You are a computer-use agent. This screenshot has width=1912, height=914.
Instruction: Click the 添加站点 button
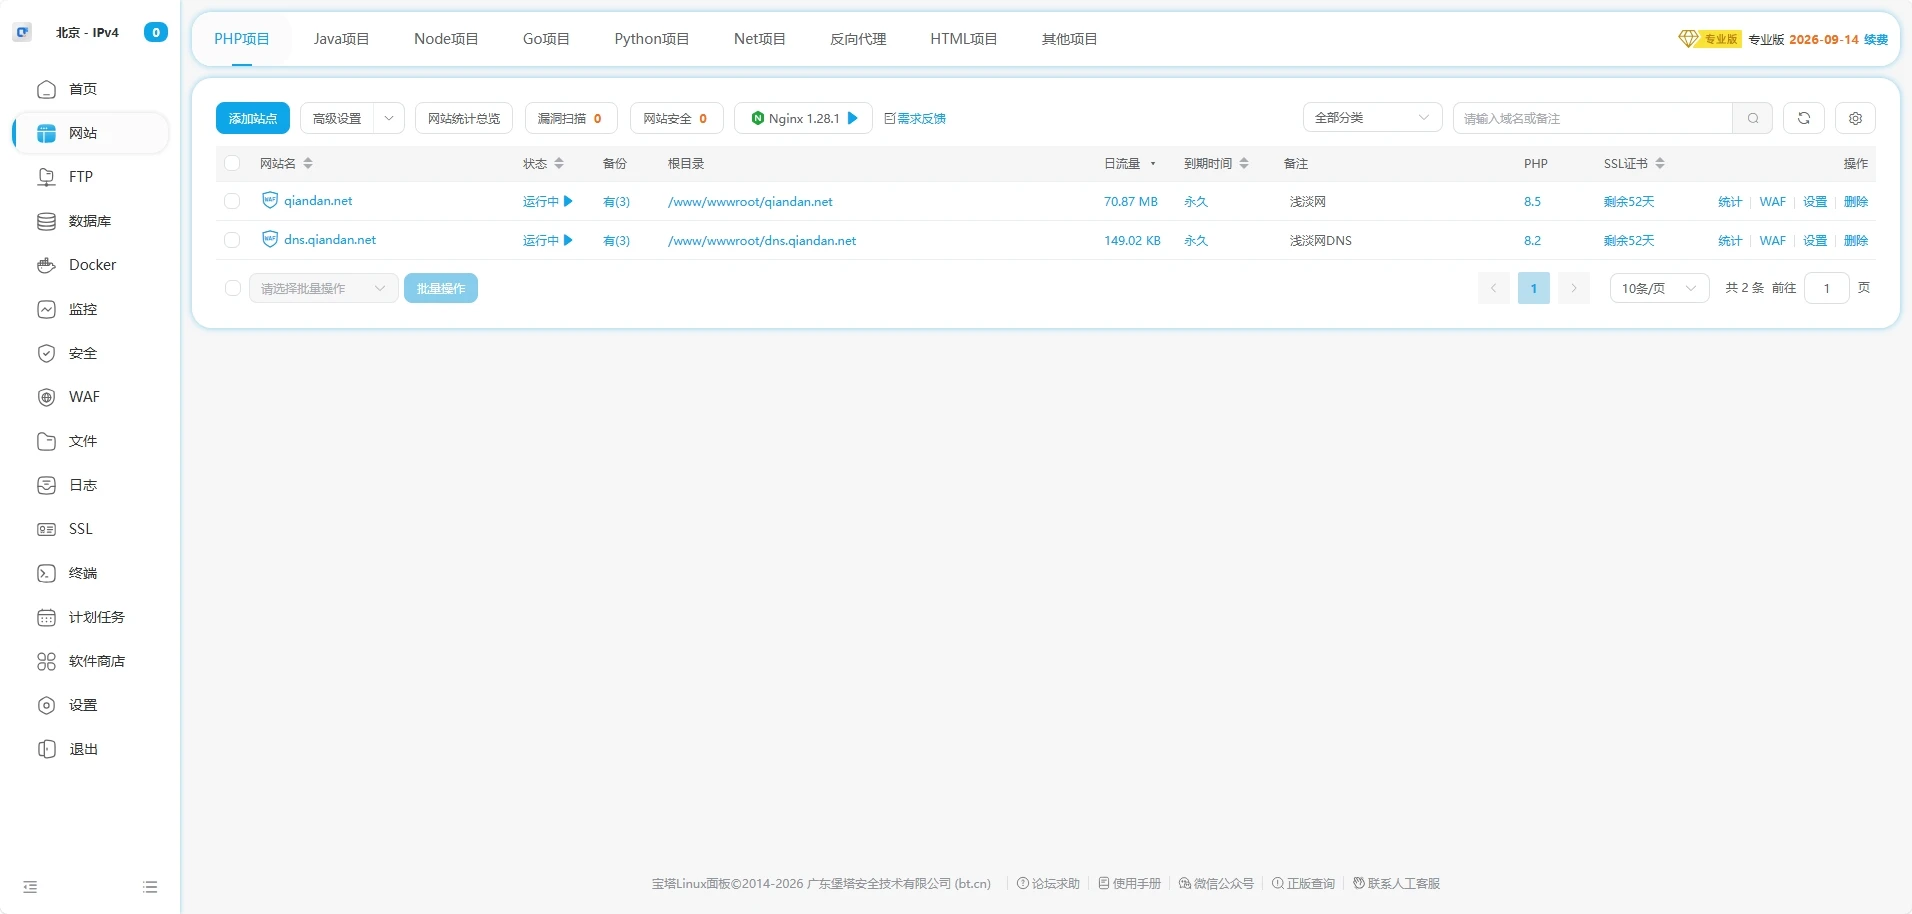coord(252,118)
